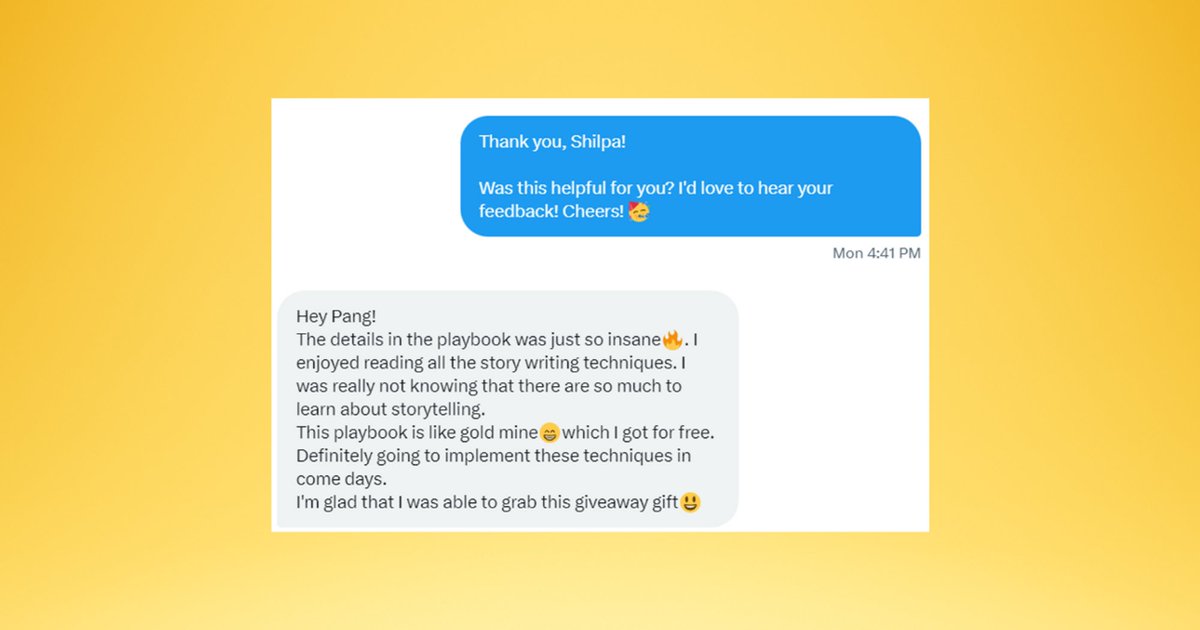Click the party face emoji after Cheers
Image resolution: width=1200 pixels, height=630 pixels.
click(639, 211)
